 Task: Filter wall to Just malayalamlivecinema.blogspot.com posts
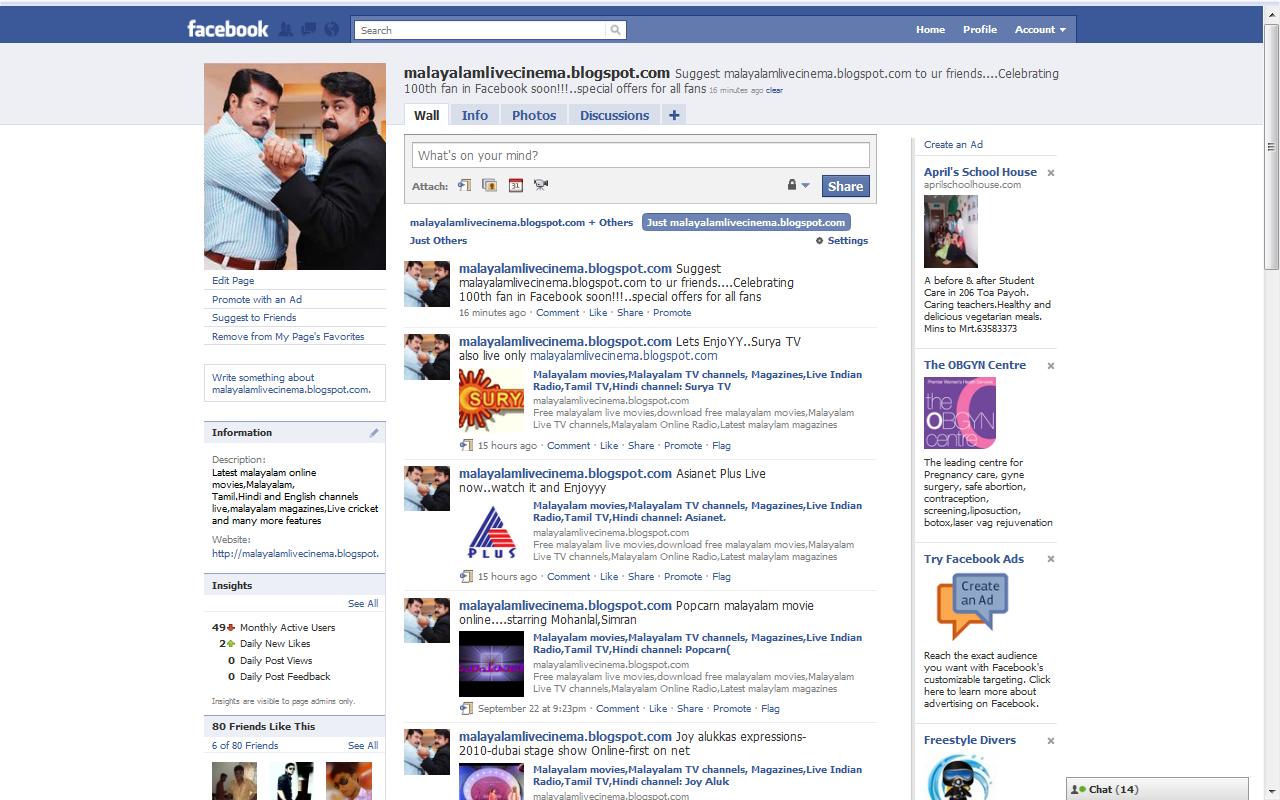coord(745,222)
